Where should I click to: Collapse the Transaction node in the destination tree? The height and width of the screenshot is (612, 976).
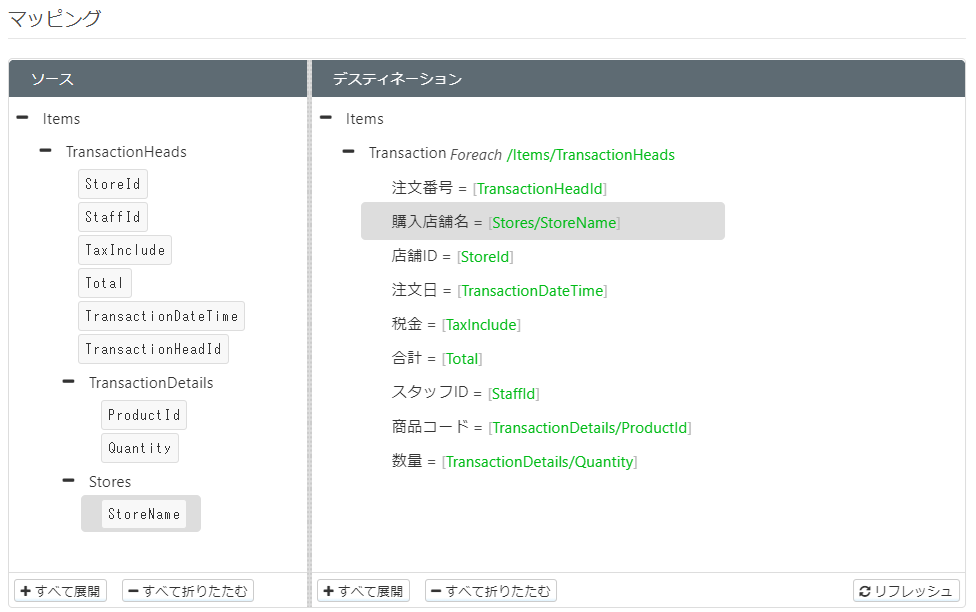point(348,152)
